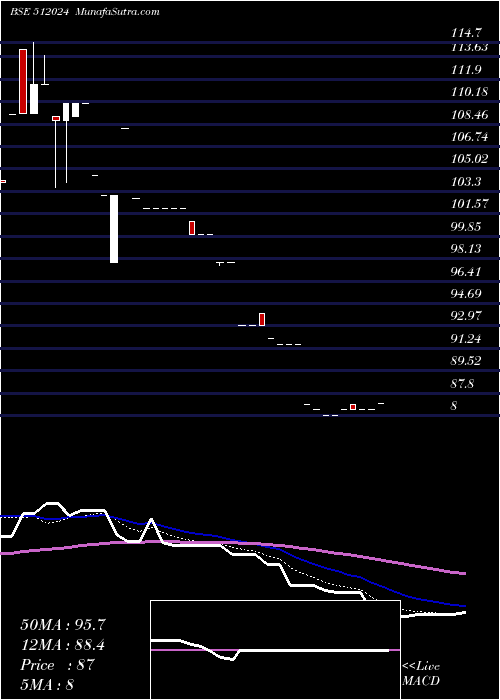
Task: Click the 89.52 price axis label
Action: [467, 361]
